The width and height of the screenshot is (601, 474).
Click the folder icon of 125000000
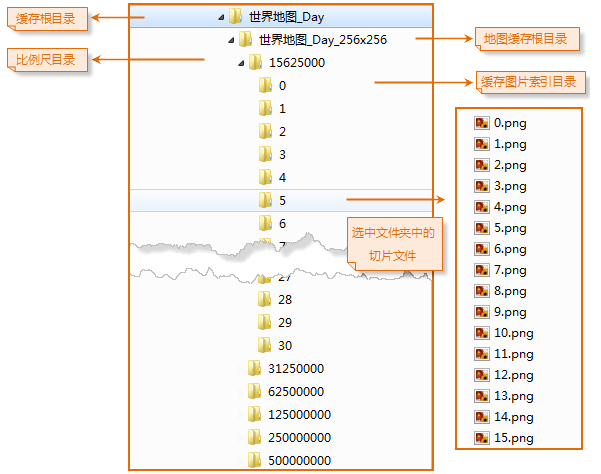255,414
